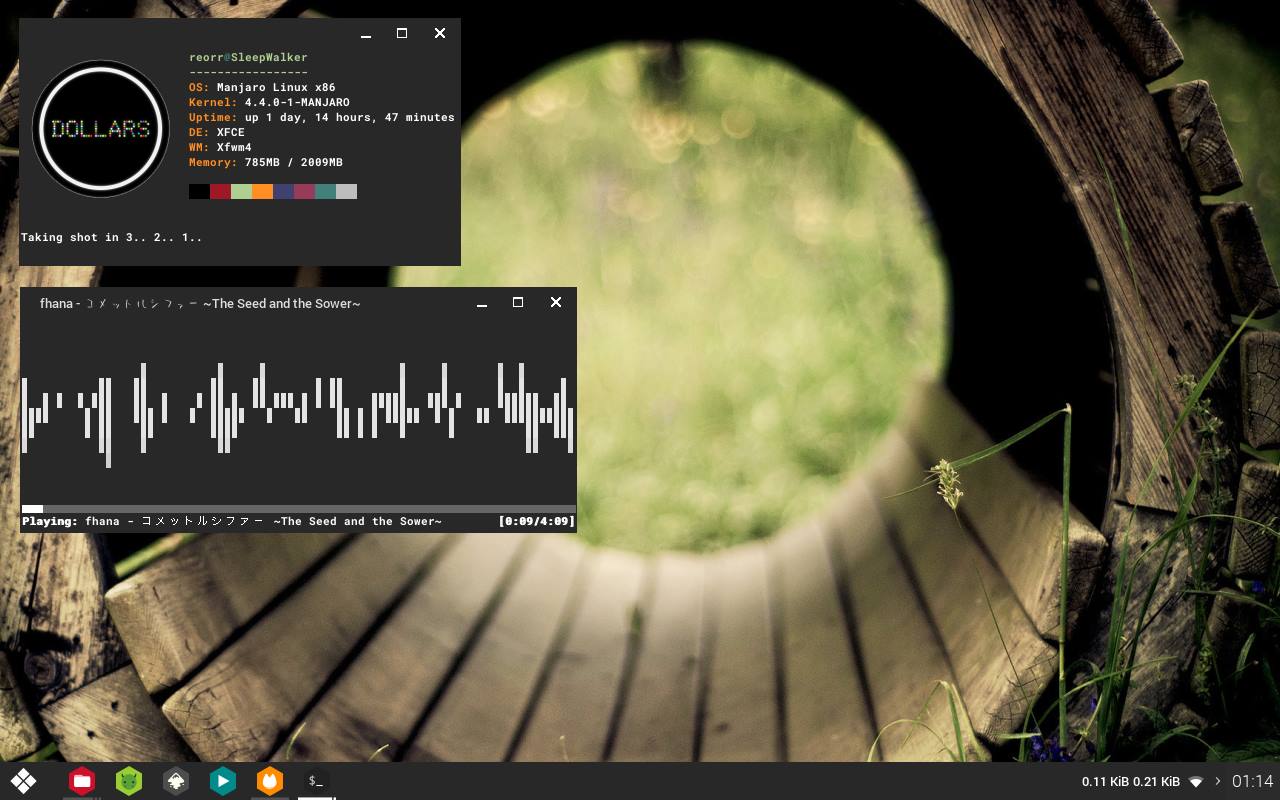This screenshot has width=1280, height=800.
Task: Launch the green monster hexagon app
Action: 129,781
